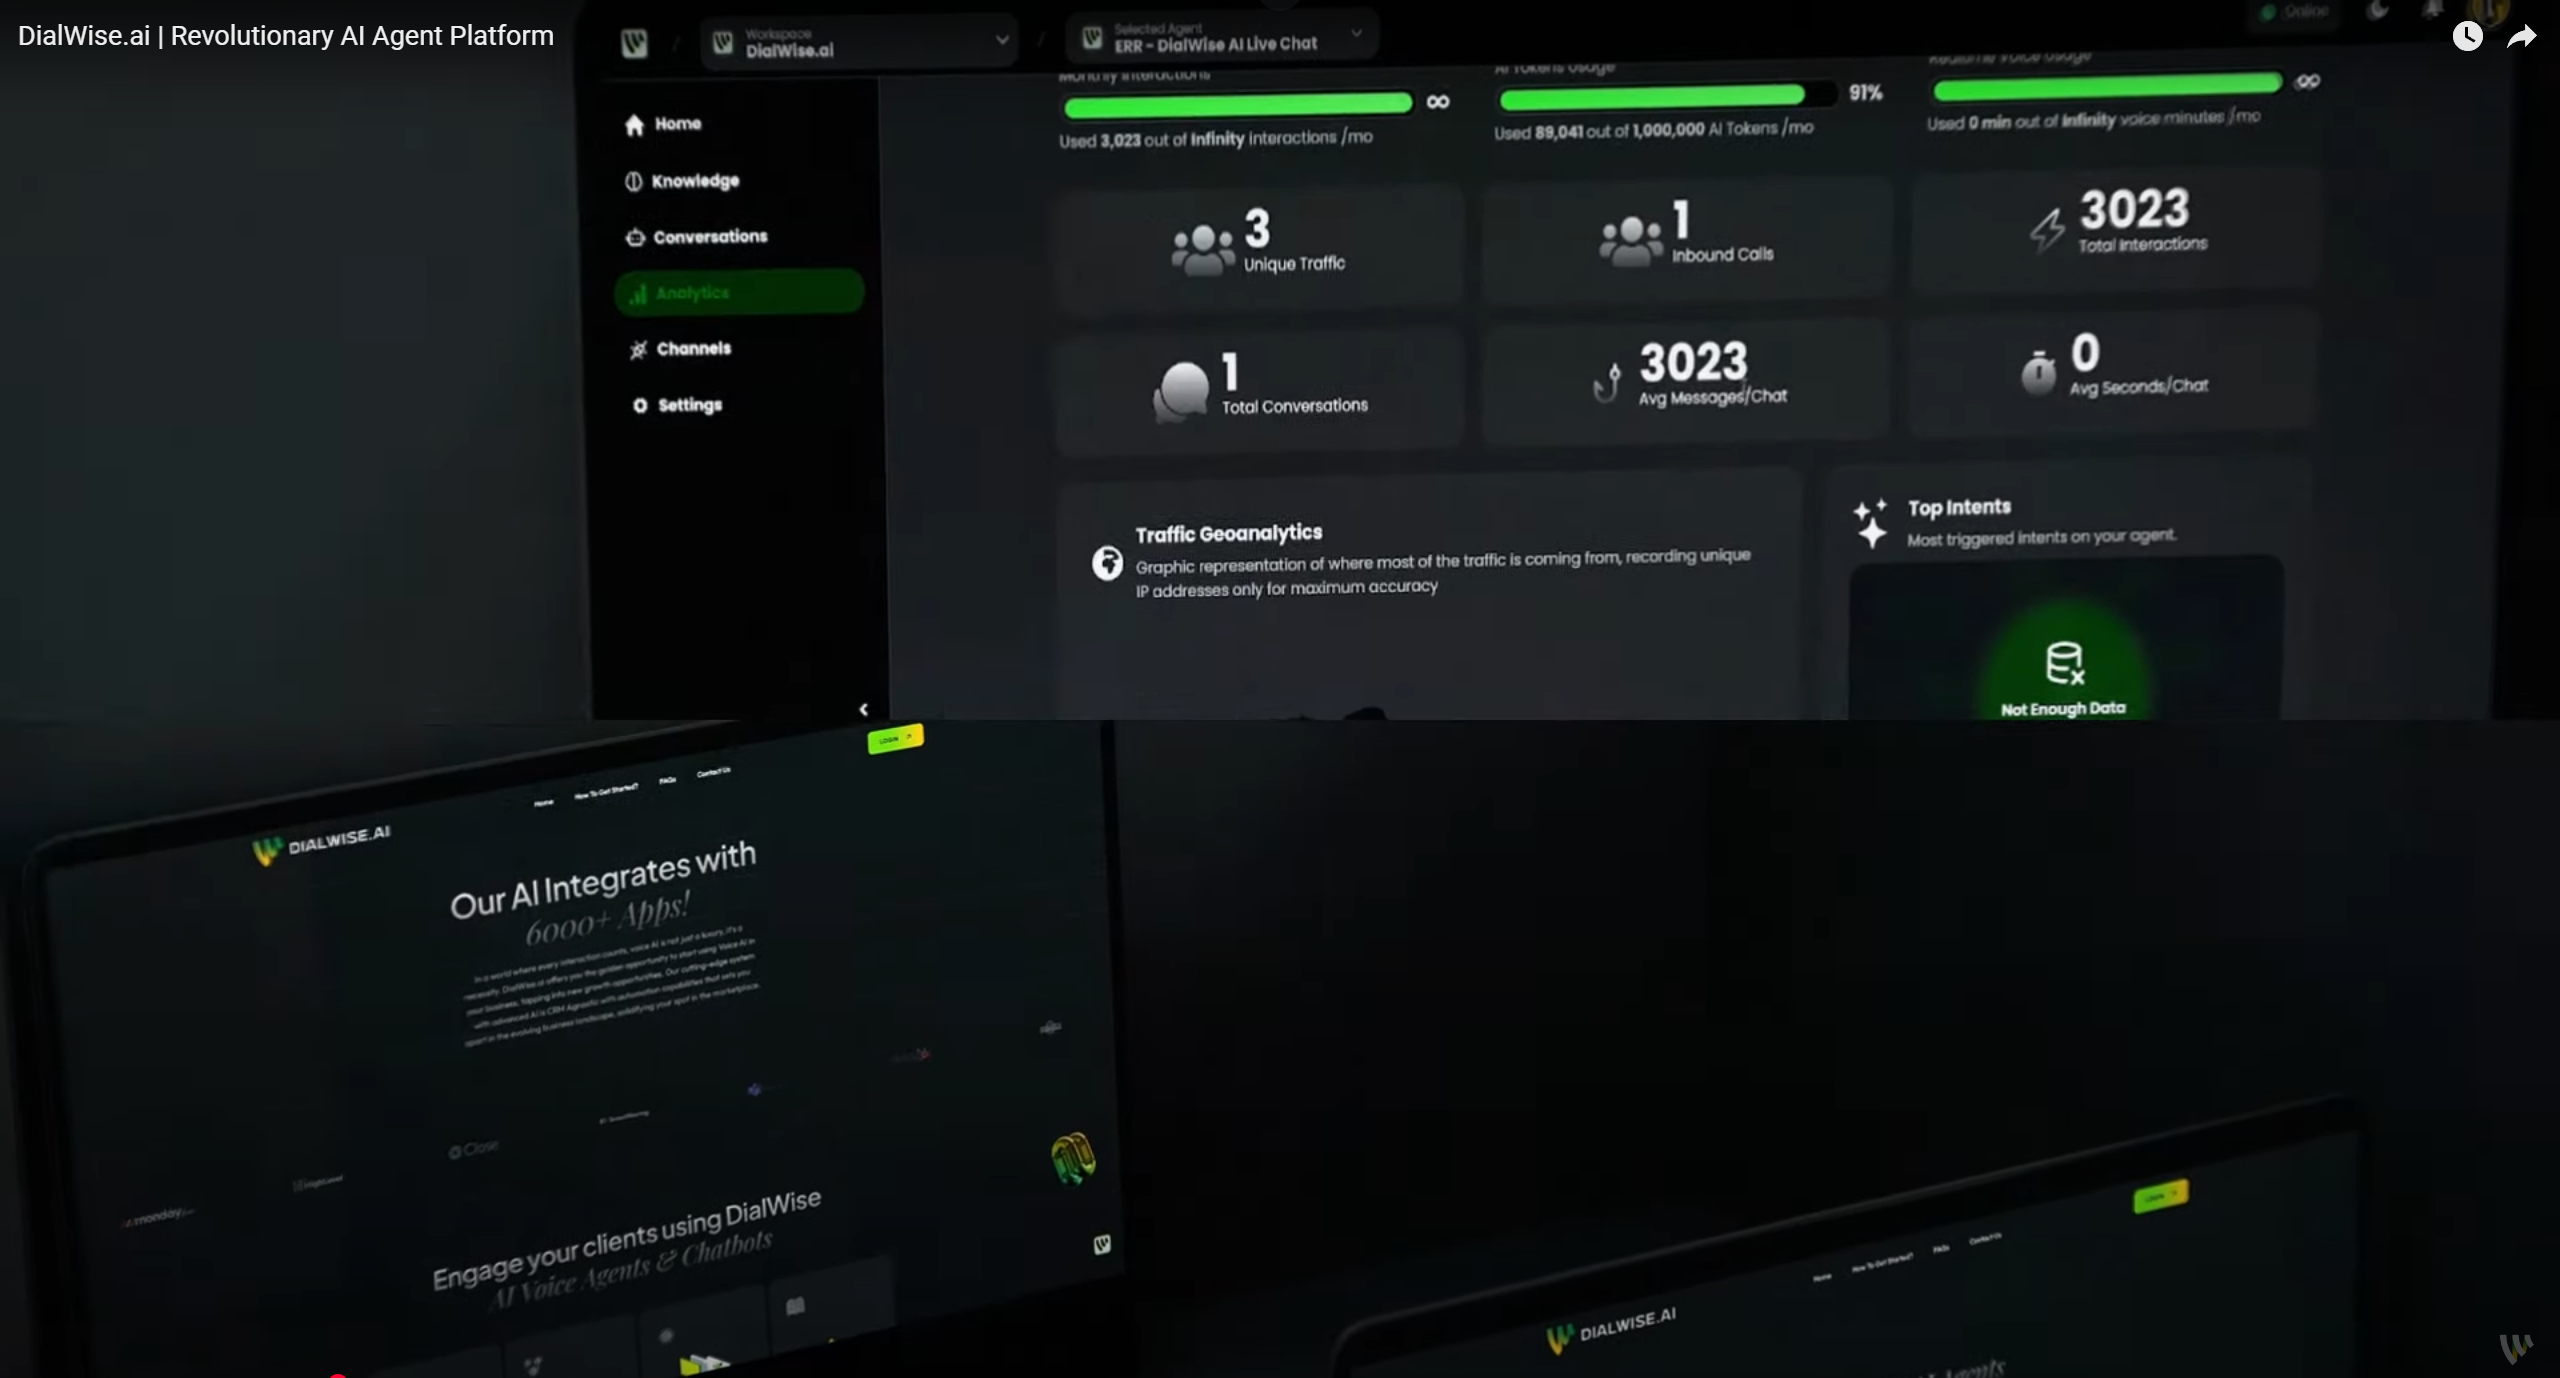Click the people icon on the Unique Traffic card
This screenshot has width=2560, height=1378.
coord(1203,249)
